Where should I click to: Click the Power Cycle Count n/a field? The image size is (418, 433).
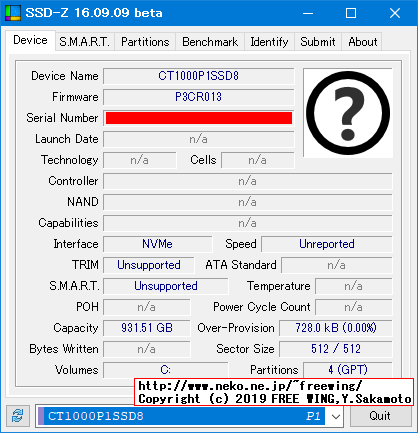point(354,307)
